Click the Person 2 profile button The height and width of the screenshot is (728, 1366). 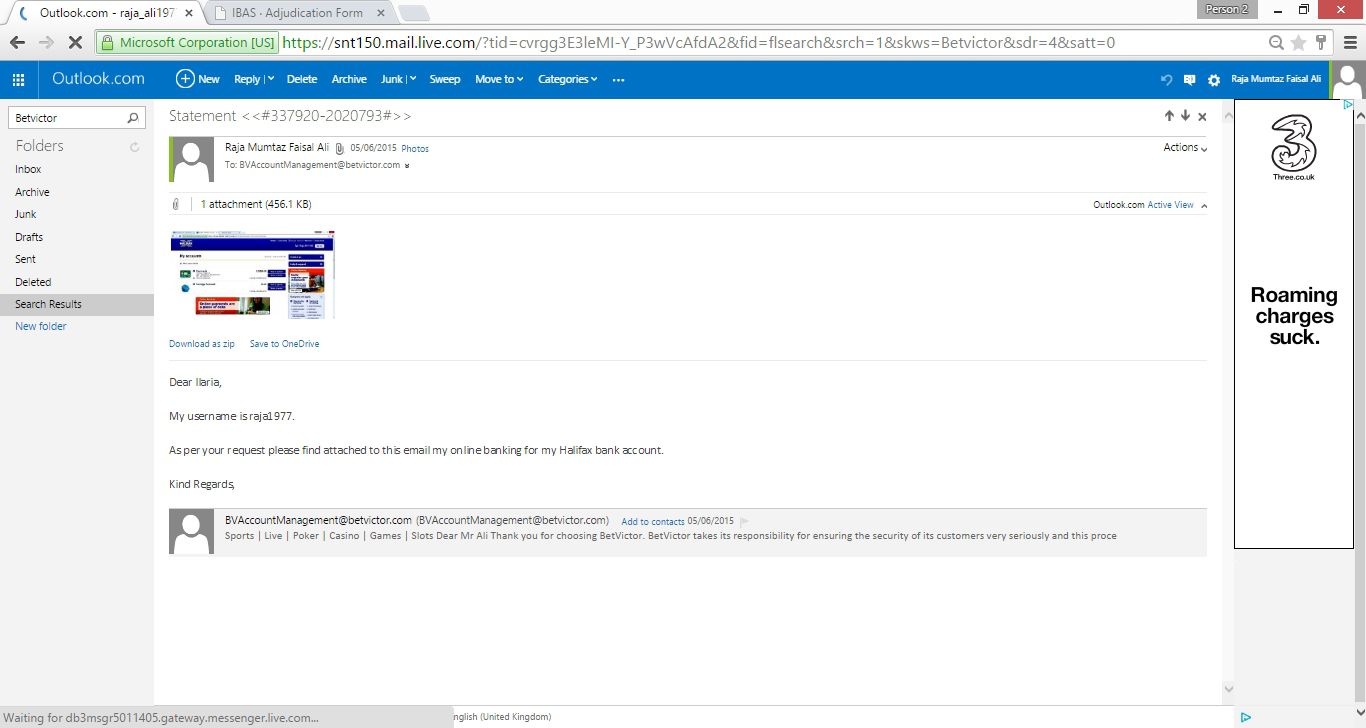[x=1227, y=9]
